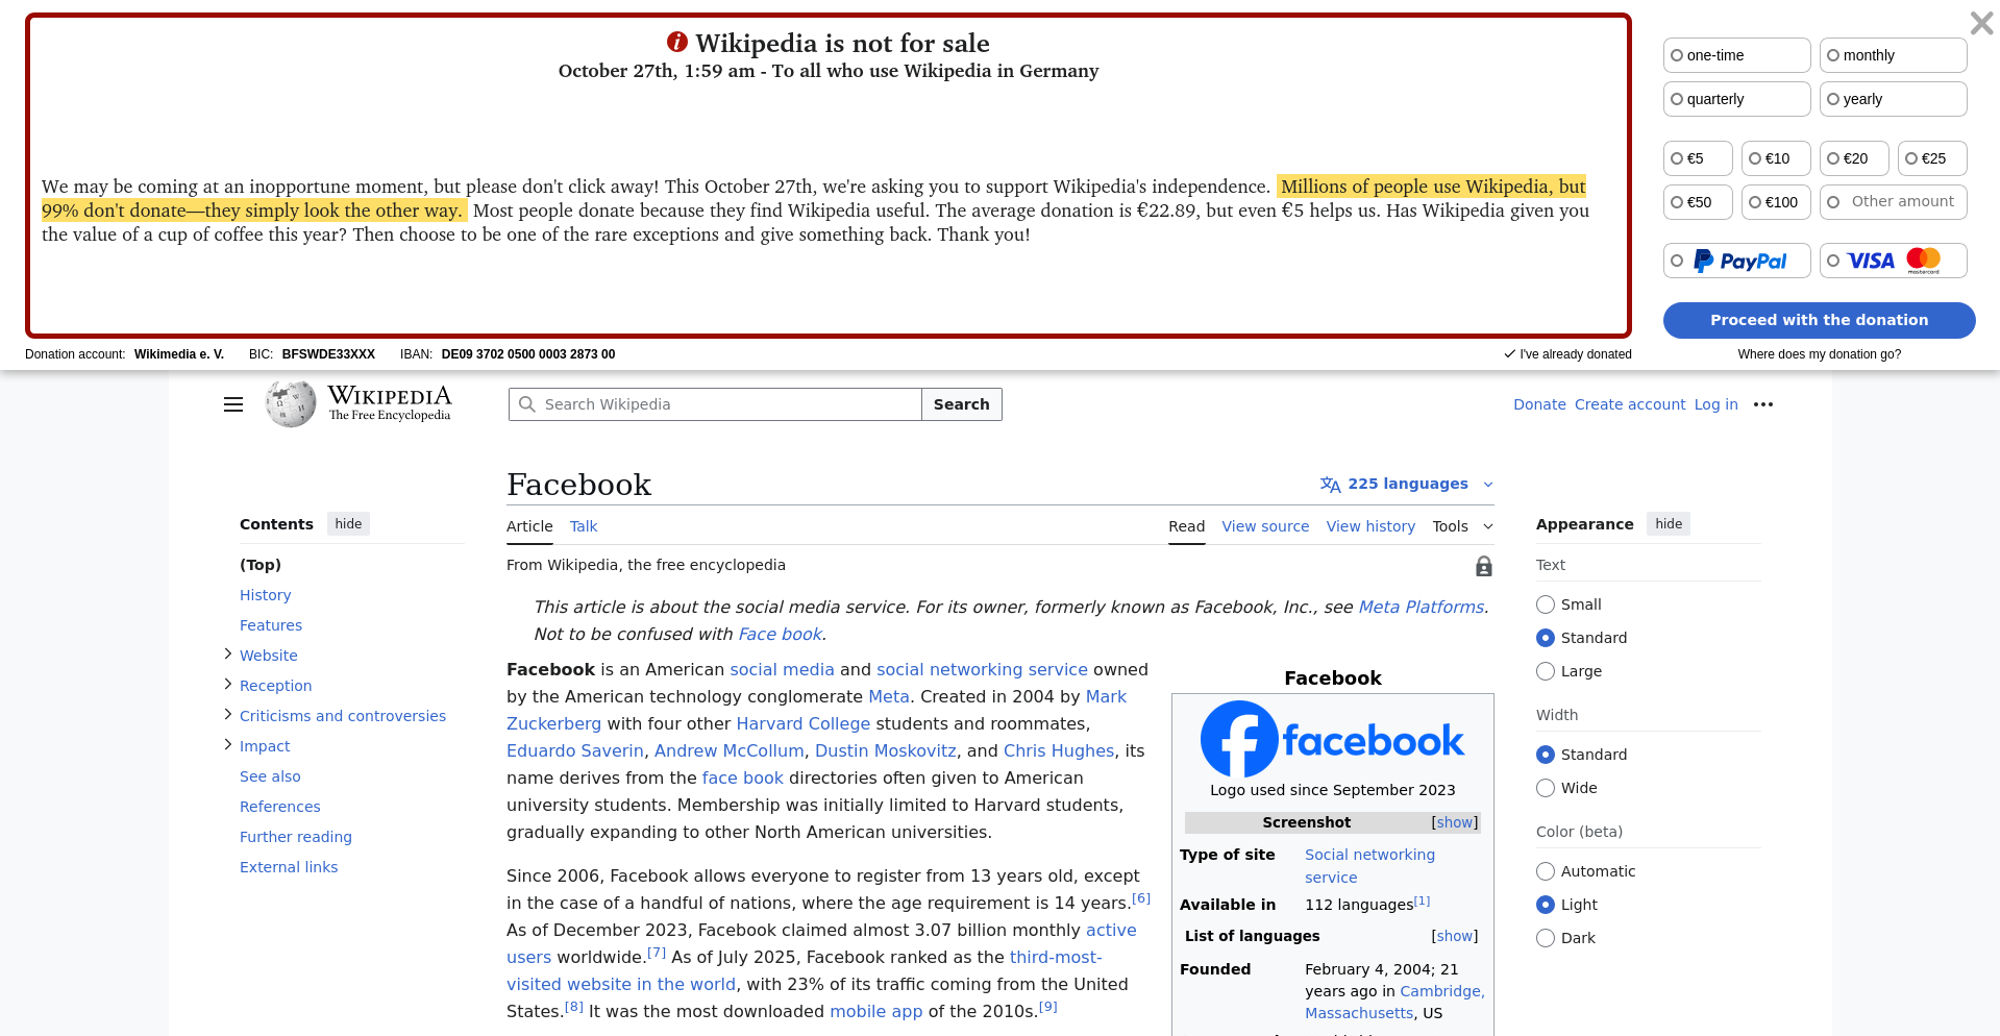Switch to the Talk tab
This screenshot has width=2000, height=1036.
(x=583, y=526)
